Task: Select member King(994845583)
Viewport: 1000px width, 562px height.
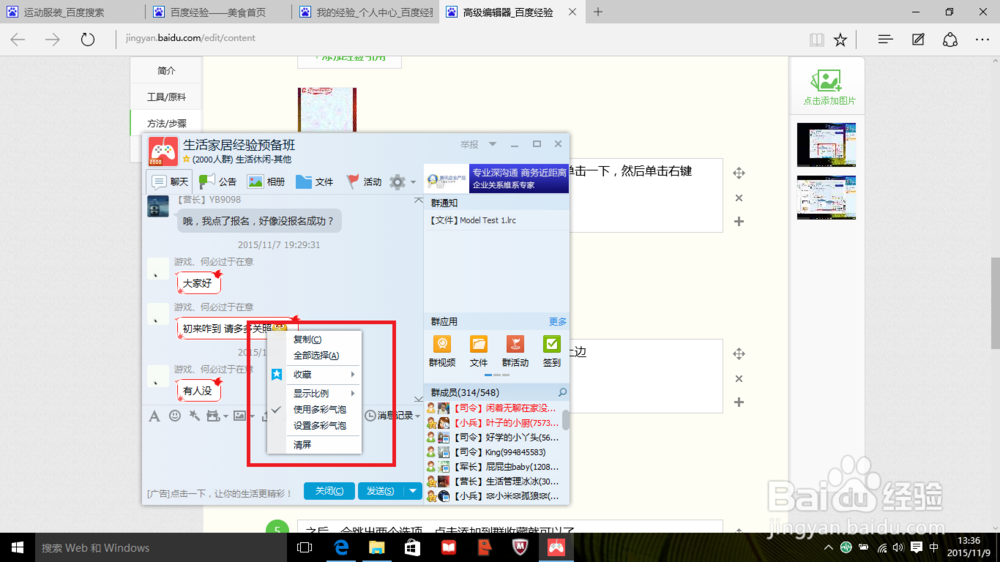Action: (x=494, y=452)
